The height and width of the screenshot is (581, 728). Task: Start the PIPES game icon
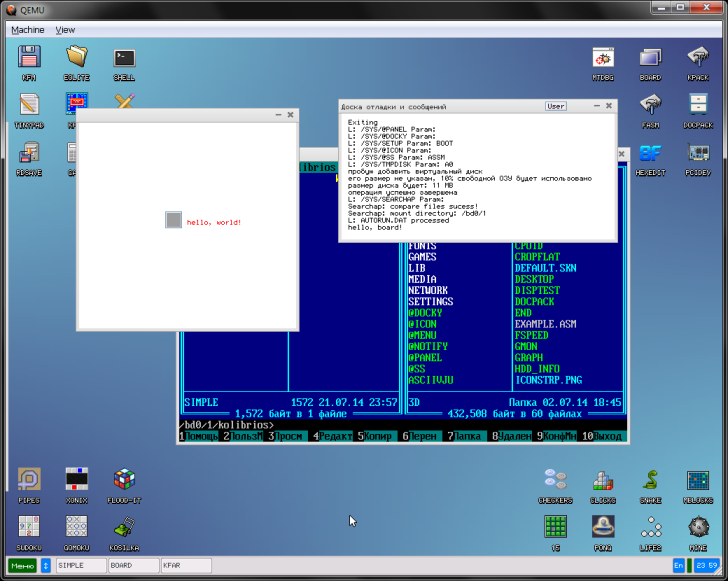point(29,485)
